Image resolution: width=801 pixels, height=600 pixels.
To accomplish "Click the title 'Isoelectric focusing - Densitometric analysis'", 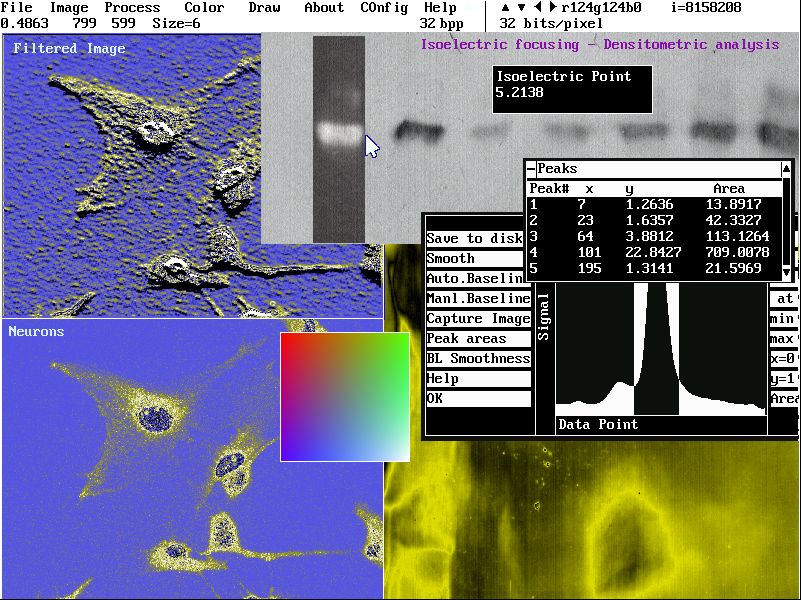I will [600, 45].
